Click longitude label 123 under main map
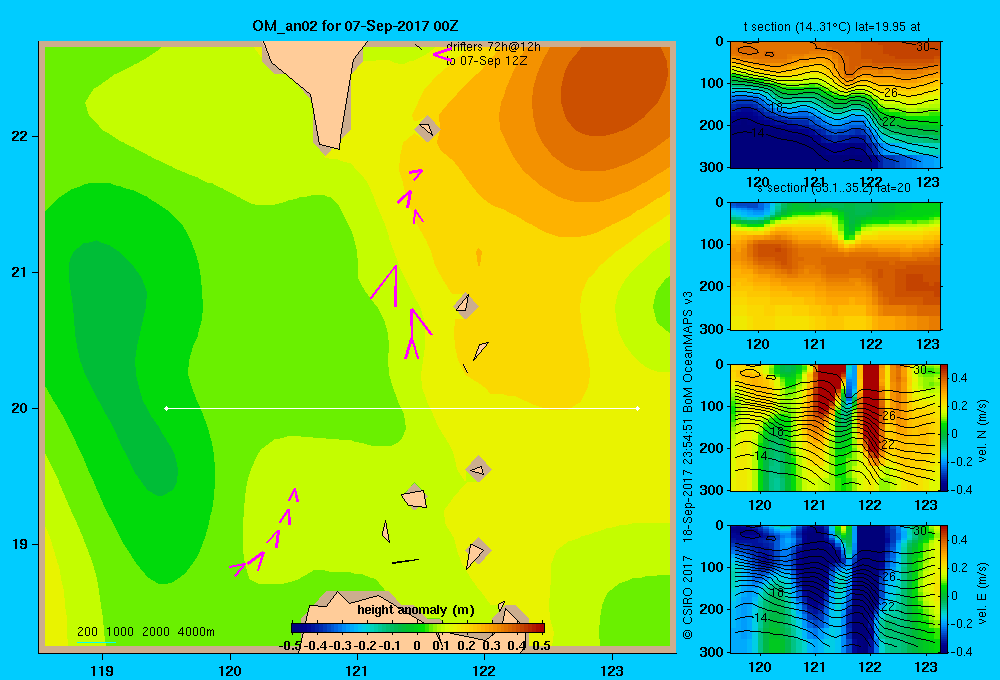 [612, 670]
